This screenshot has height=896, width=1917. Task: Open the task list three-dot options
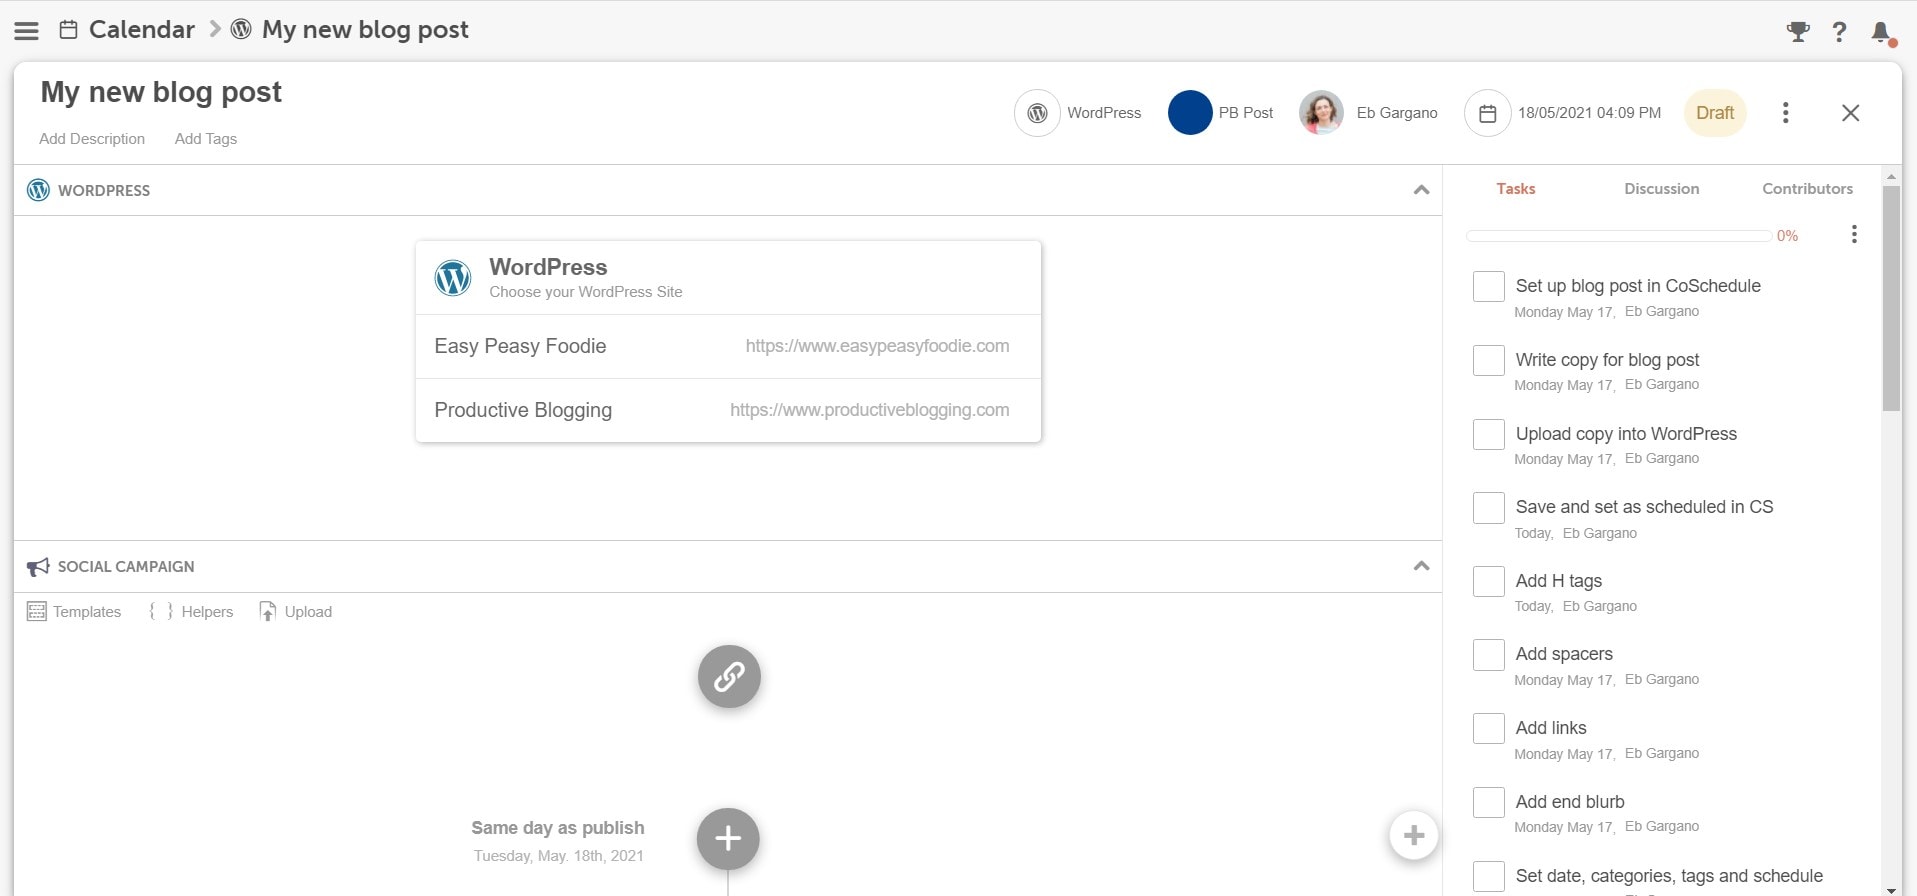coord(1854,234)
